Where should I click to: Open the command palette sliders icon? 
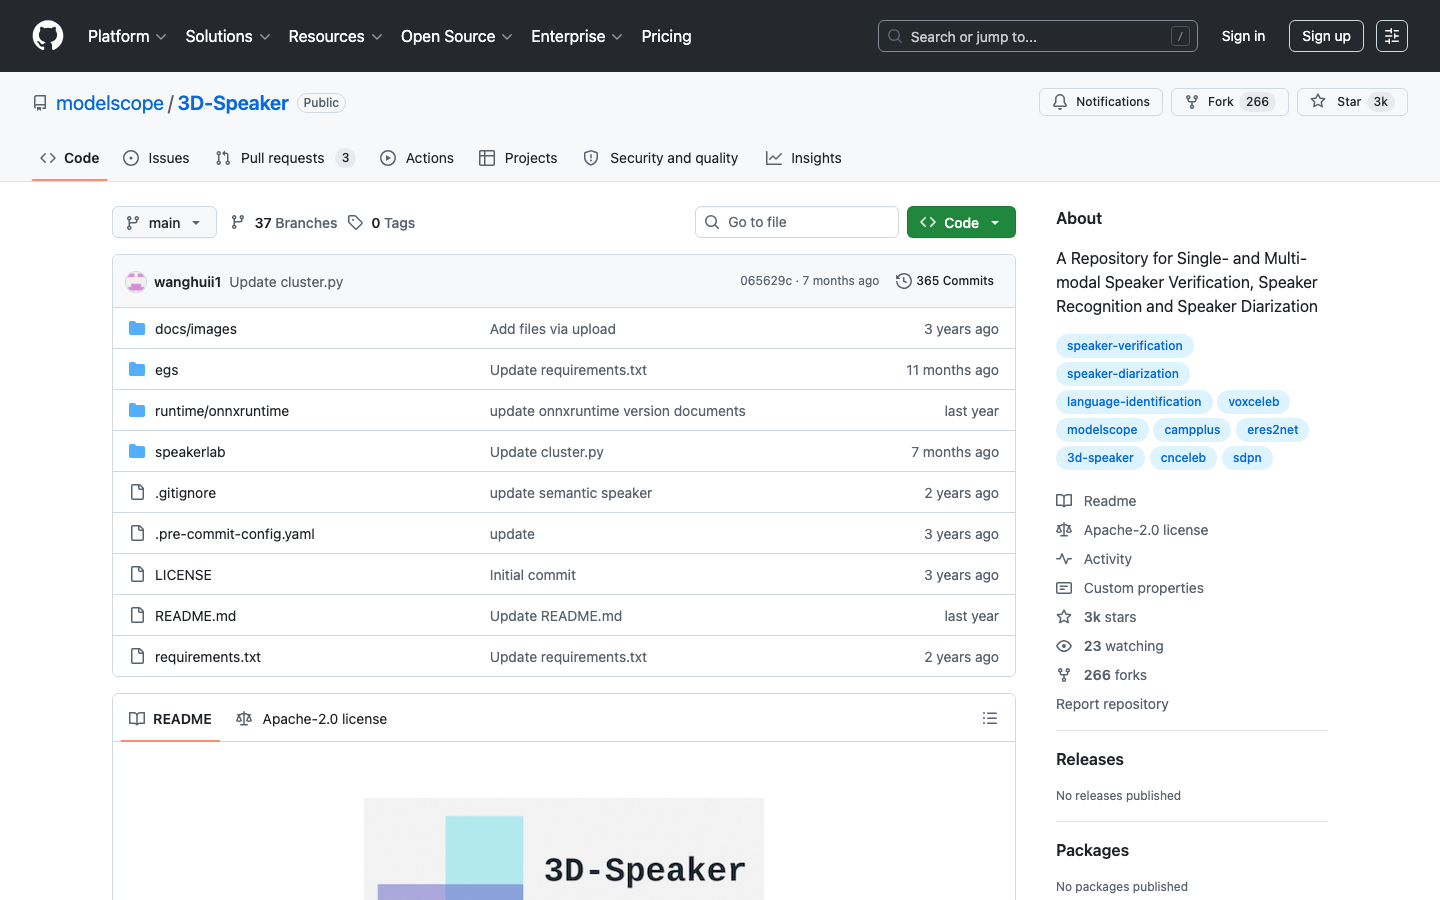tap(1392, 36)
